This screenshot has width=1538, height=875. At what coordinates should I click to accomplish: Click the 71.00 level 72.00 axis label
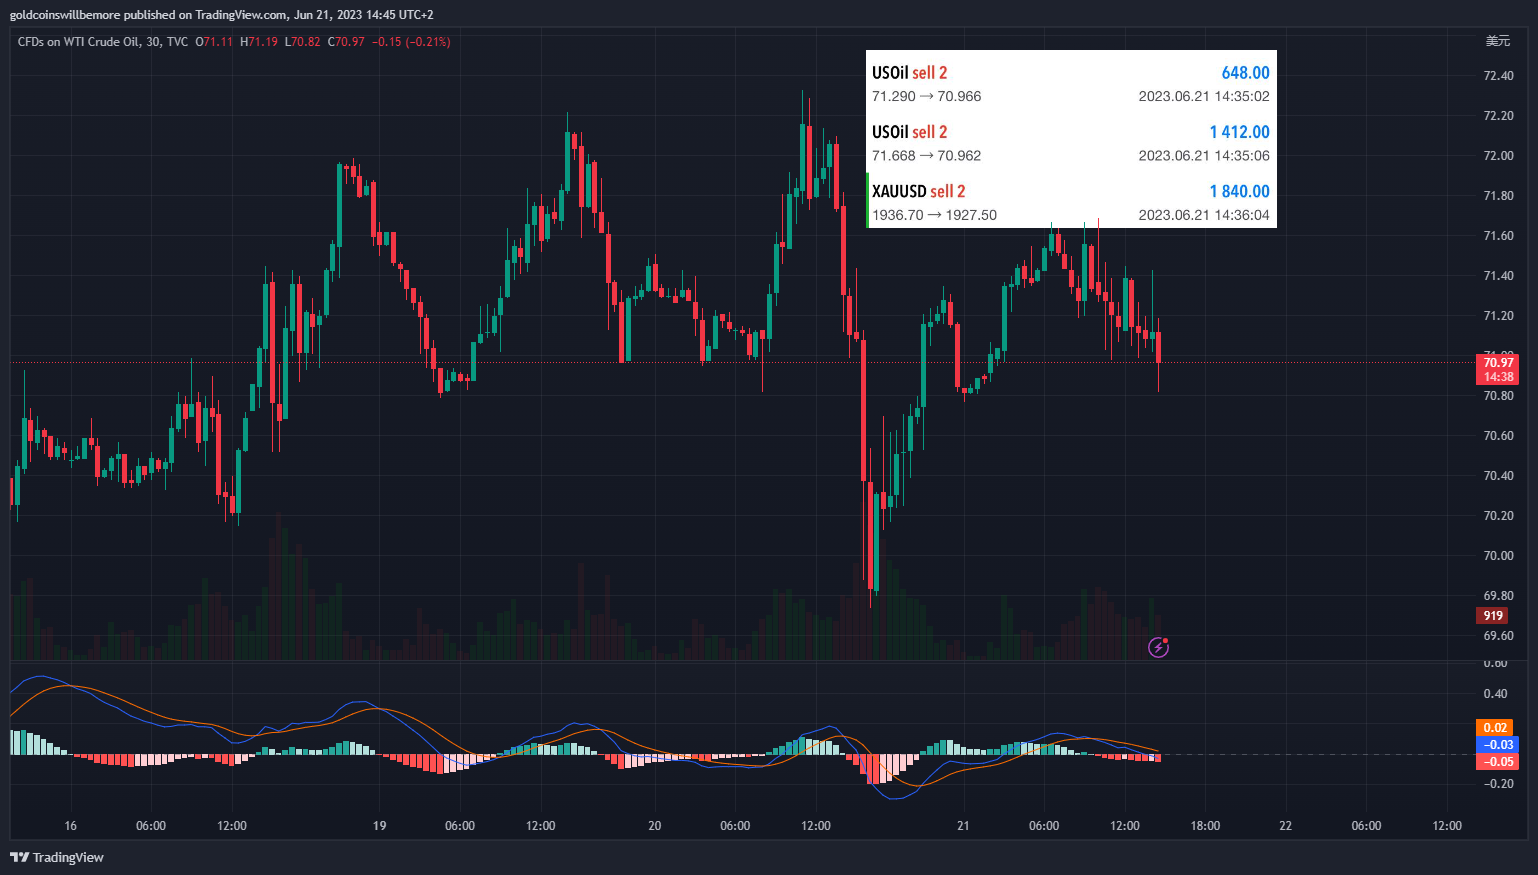pyautogui.click(x=1498, y=156)
